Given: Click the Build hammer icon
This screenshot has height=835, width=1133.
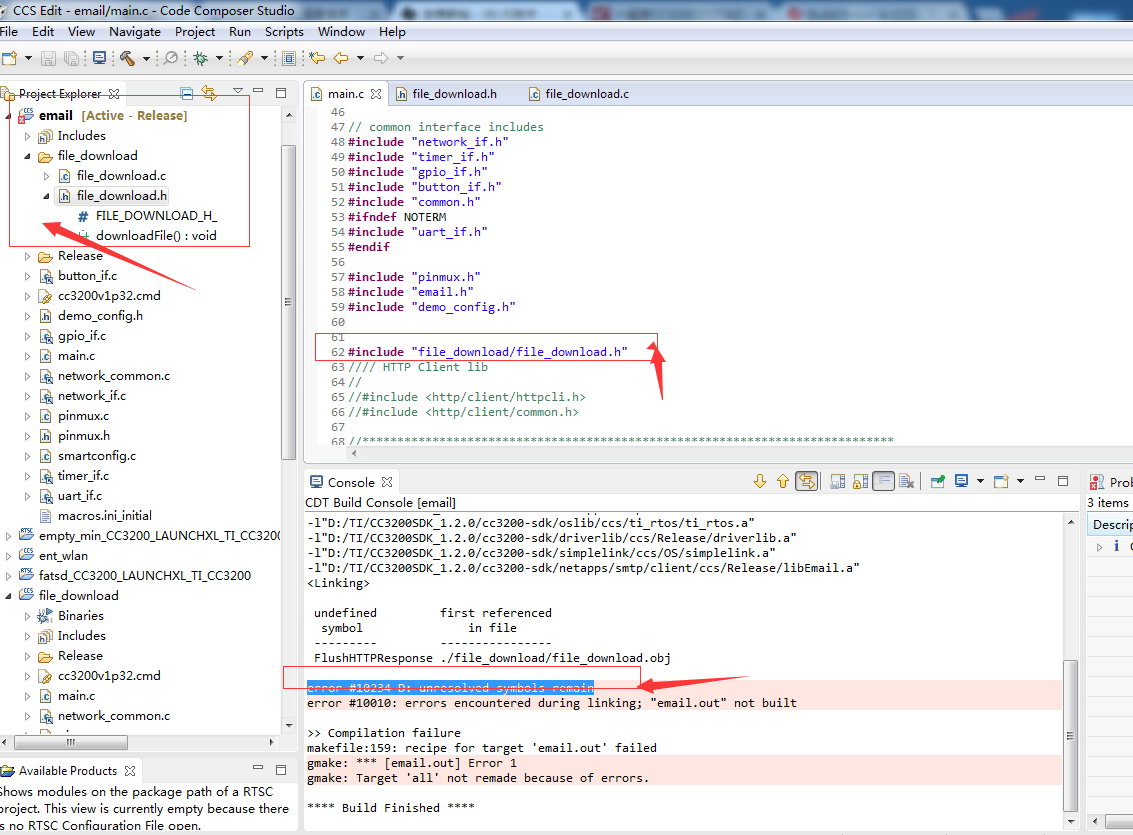Looking at the screenshot, I should [127, 58].
